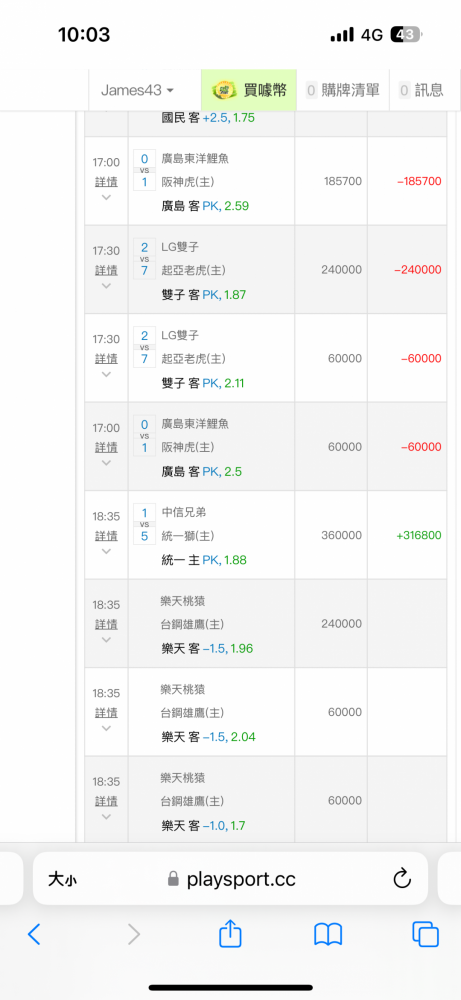Open the Safari tabs overview icon
The height and width of the screenshot is (1000, 461).
coord(425,934)
